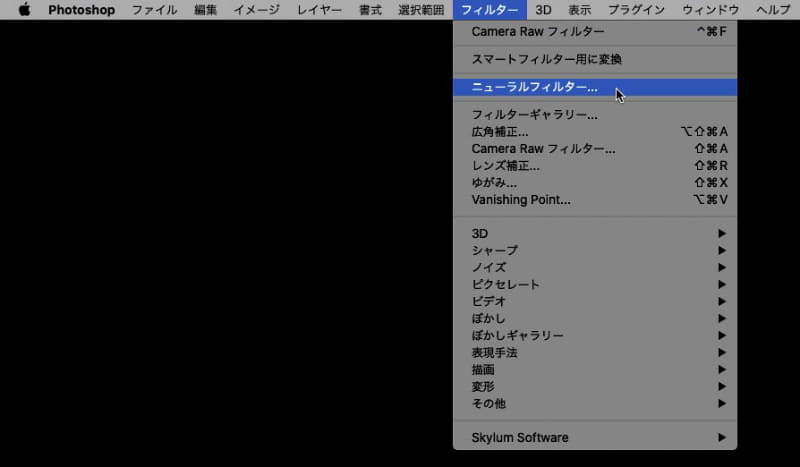The width and height of the screenshot is (800, 467).
Task: Open the 書式 menu
Action: [370, 10]
